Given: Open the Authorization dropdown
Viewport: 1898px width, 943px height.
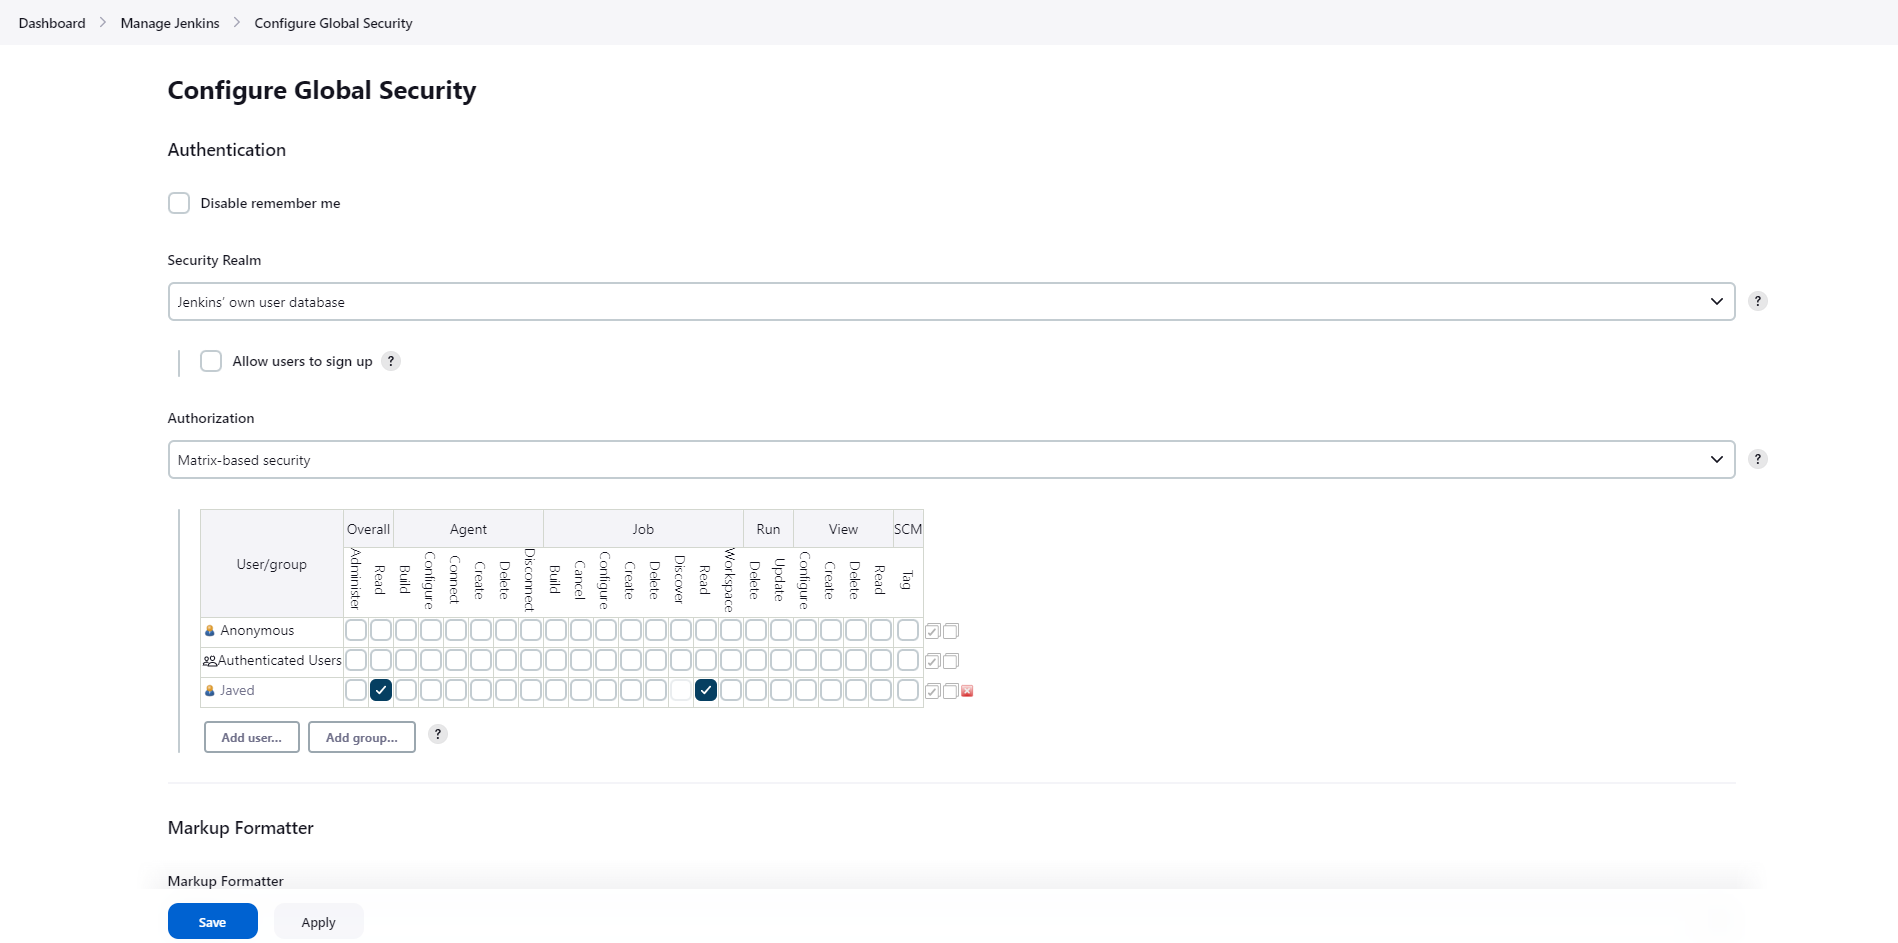Looking at the screenshot, I should (951, 459).
